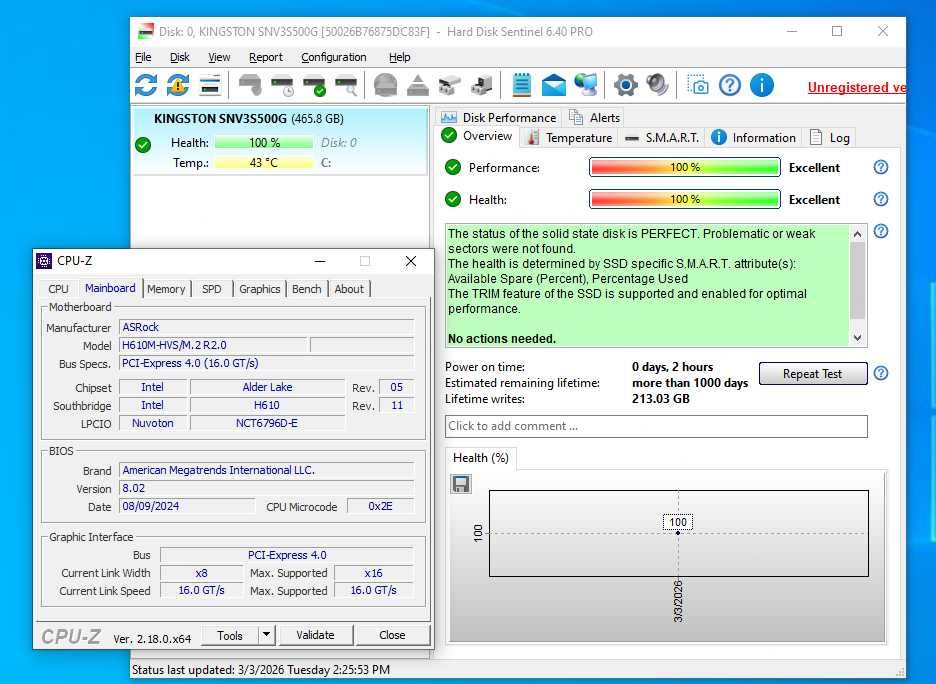Open the Tools dropdown arrow in CPU-Z
The height and width of the screenshot is (684, 936).
266,635
